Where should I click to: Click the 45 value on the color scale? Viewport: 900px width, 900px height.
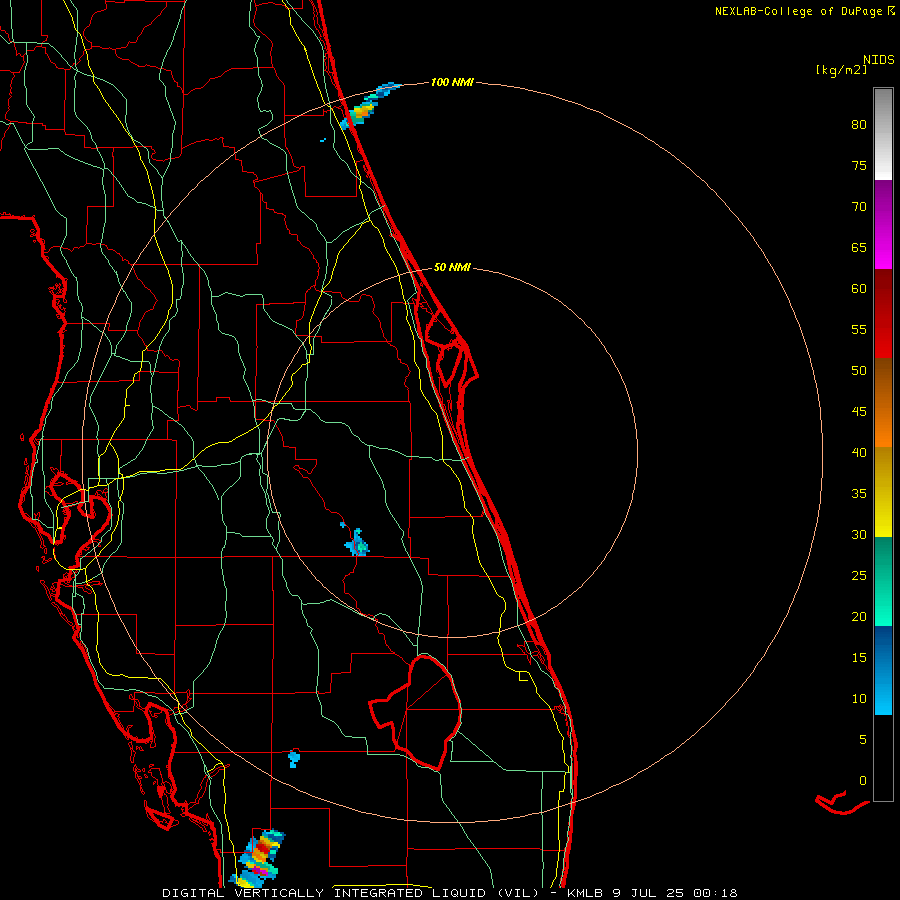(859, 412)
